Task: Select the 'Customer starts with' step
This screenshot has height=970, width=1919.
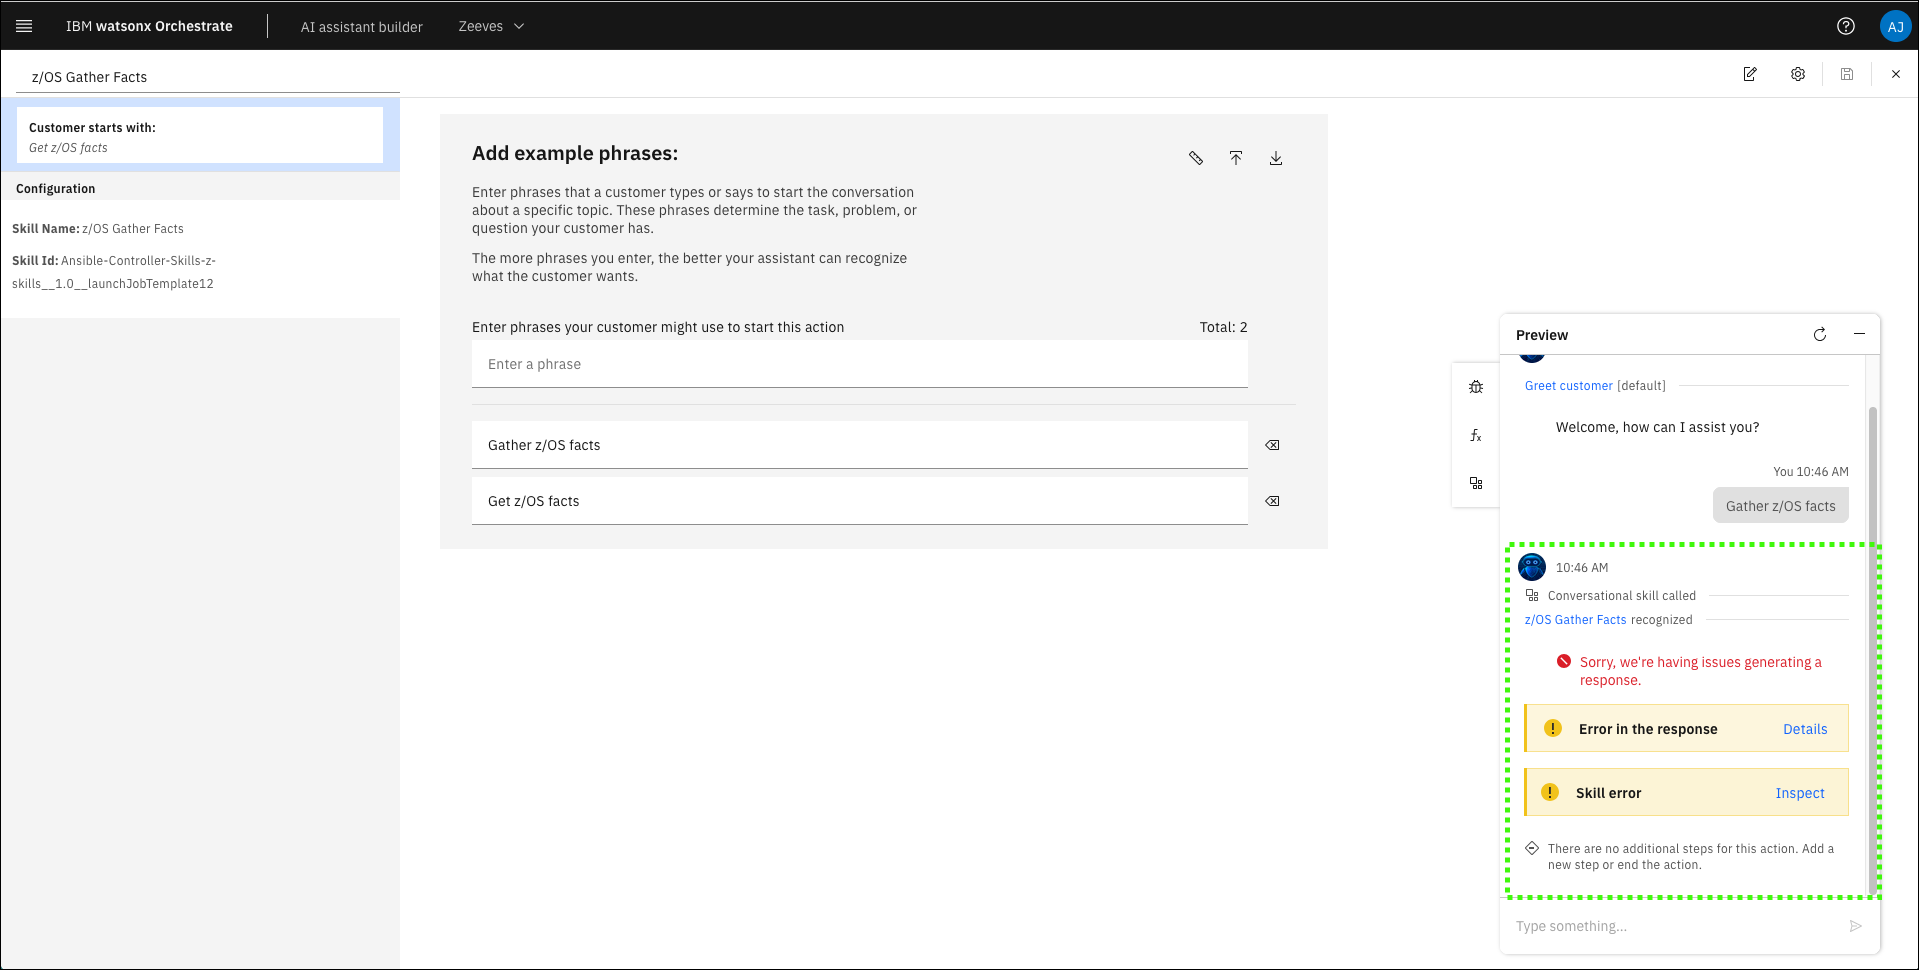Action: pos(200,136)
